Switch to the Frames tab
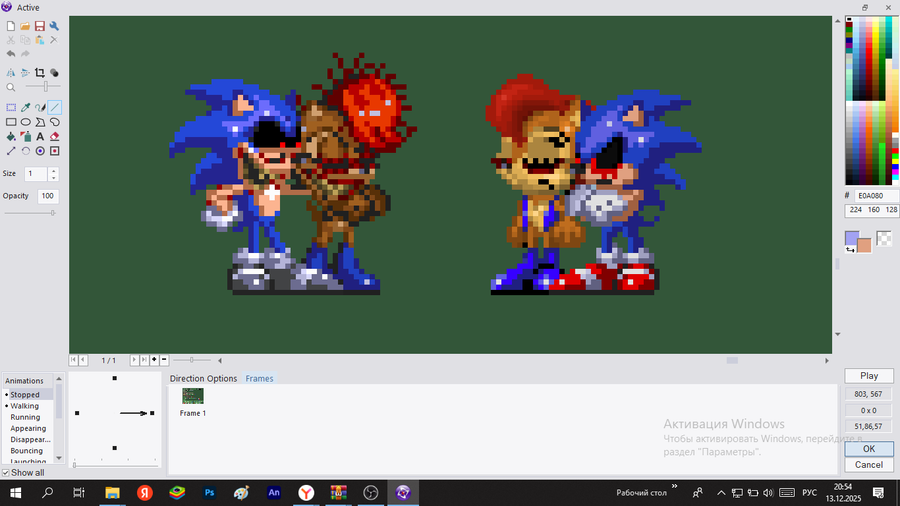This screenshot has height=506, width=900. pos(259,379)
